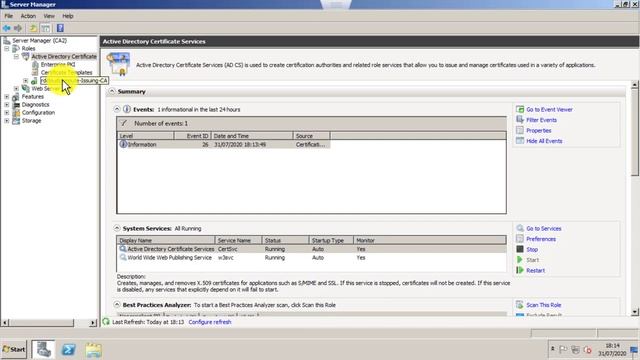Click the Restart service green icon
The width and height of the screenshot is (640, 360).
520,270
